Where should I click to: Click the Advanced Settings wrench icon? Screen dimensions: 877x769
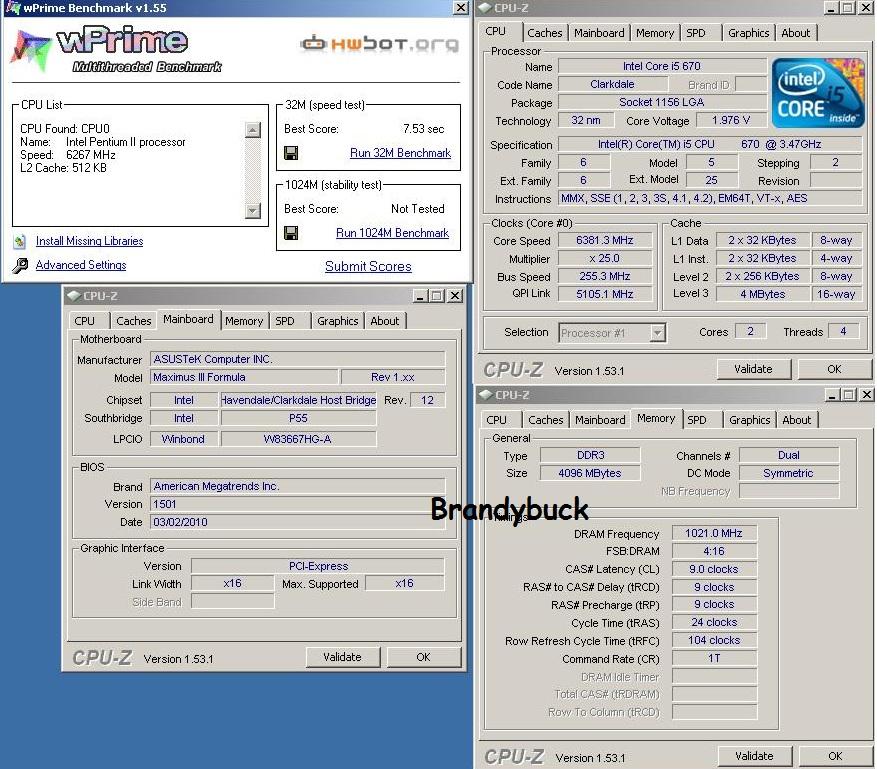(x=20, y=265)
